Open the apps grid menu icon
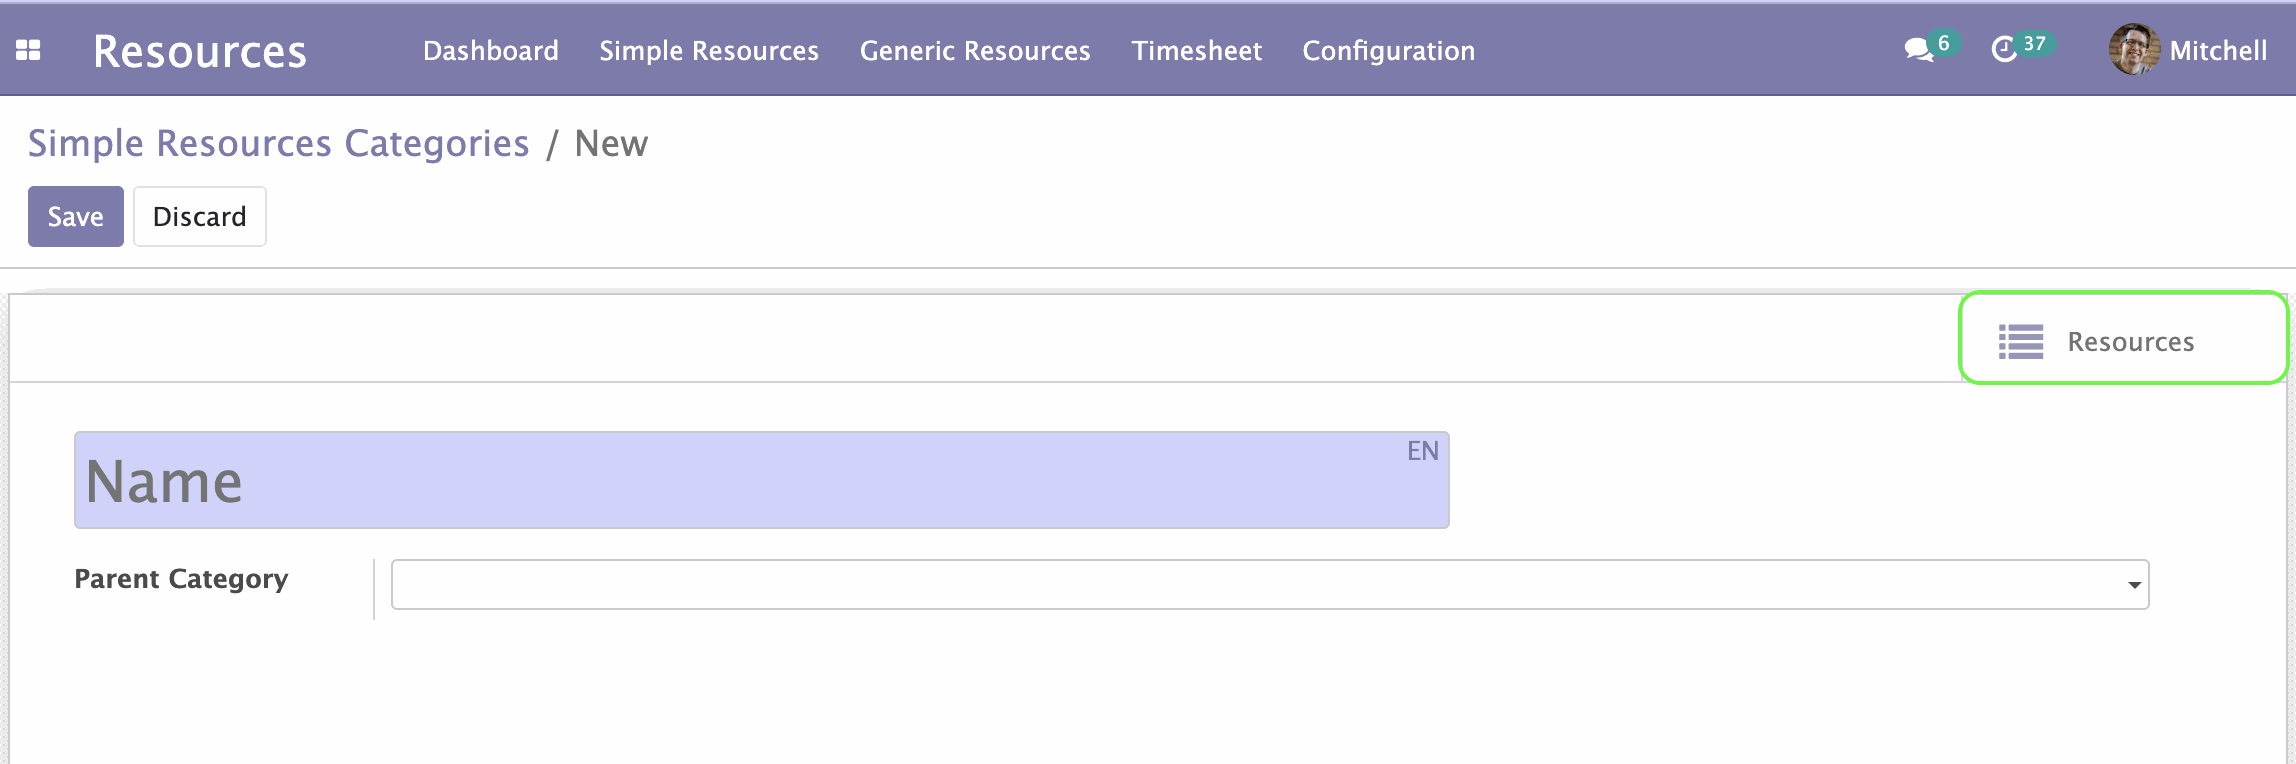The height and width of the screenshot is (764, 2296). (28, 50)
